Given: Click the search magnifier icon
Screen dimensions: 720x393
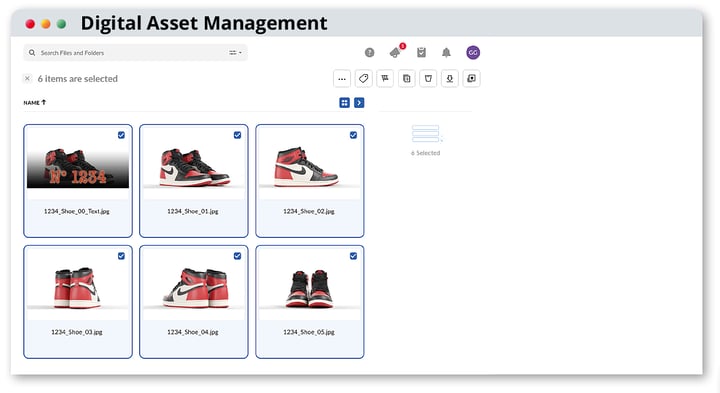Looking at the screenshot, I should click(32, 53).
